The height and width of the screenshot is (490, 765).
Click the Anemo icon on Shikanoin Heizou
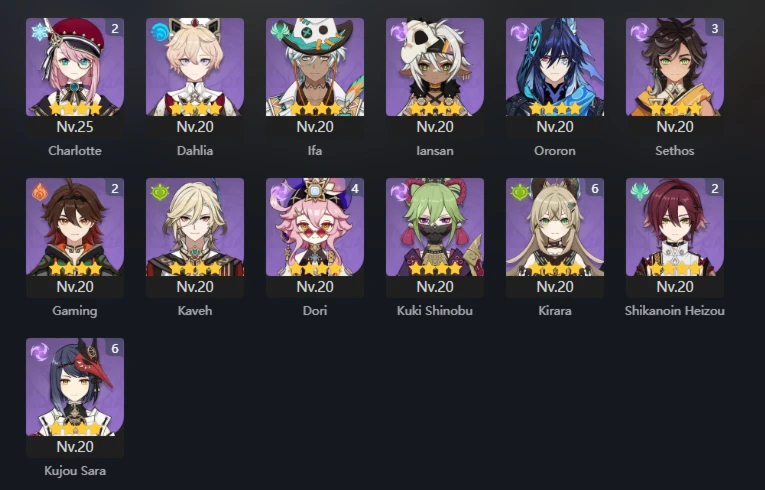pos(640,192)
